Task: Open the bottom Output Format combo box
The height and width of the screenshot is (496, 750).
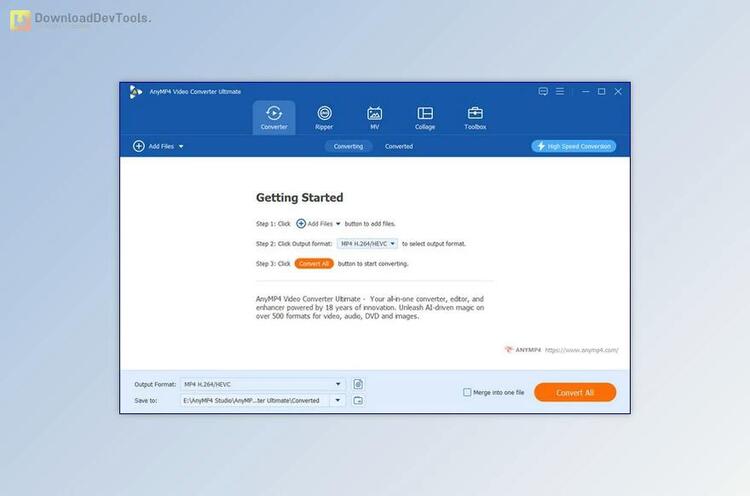Action: (262, 384)
